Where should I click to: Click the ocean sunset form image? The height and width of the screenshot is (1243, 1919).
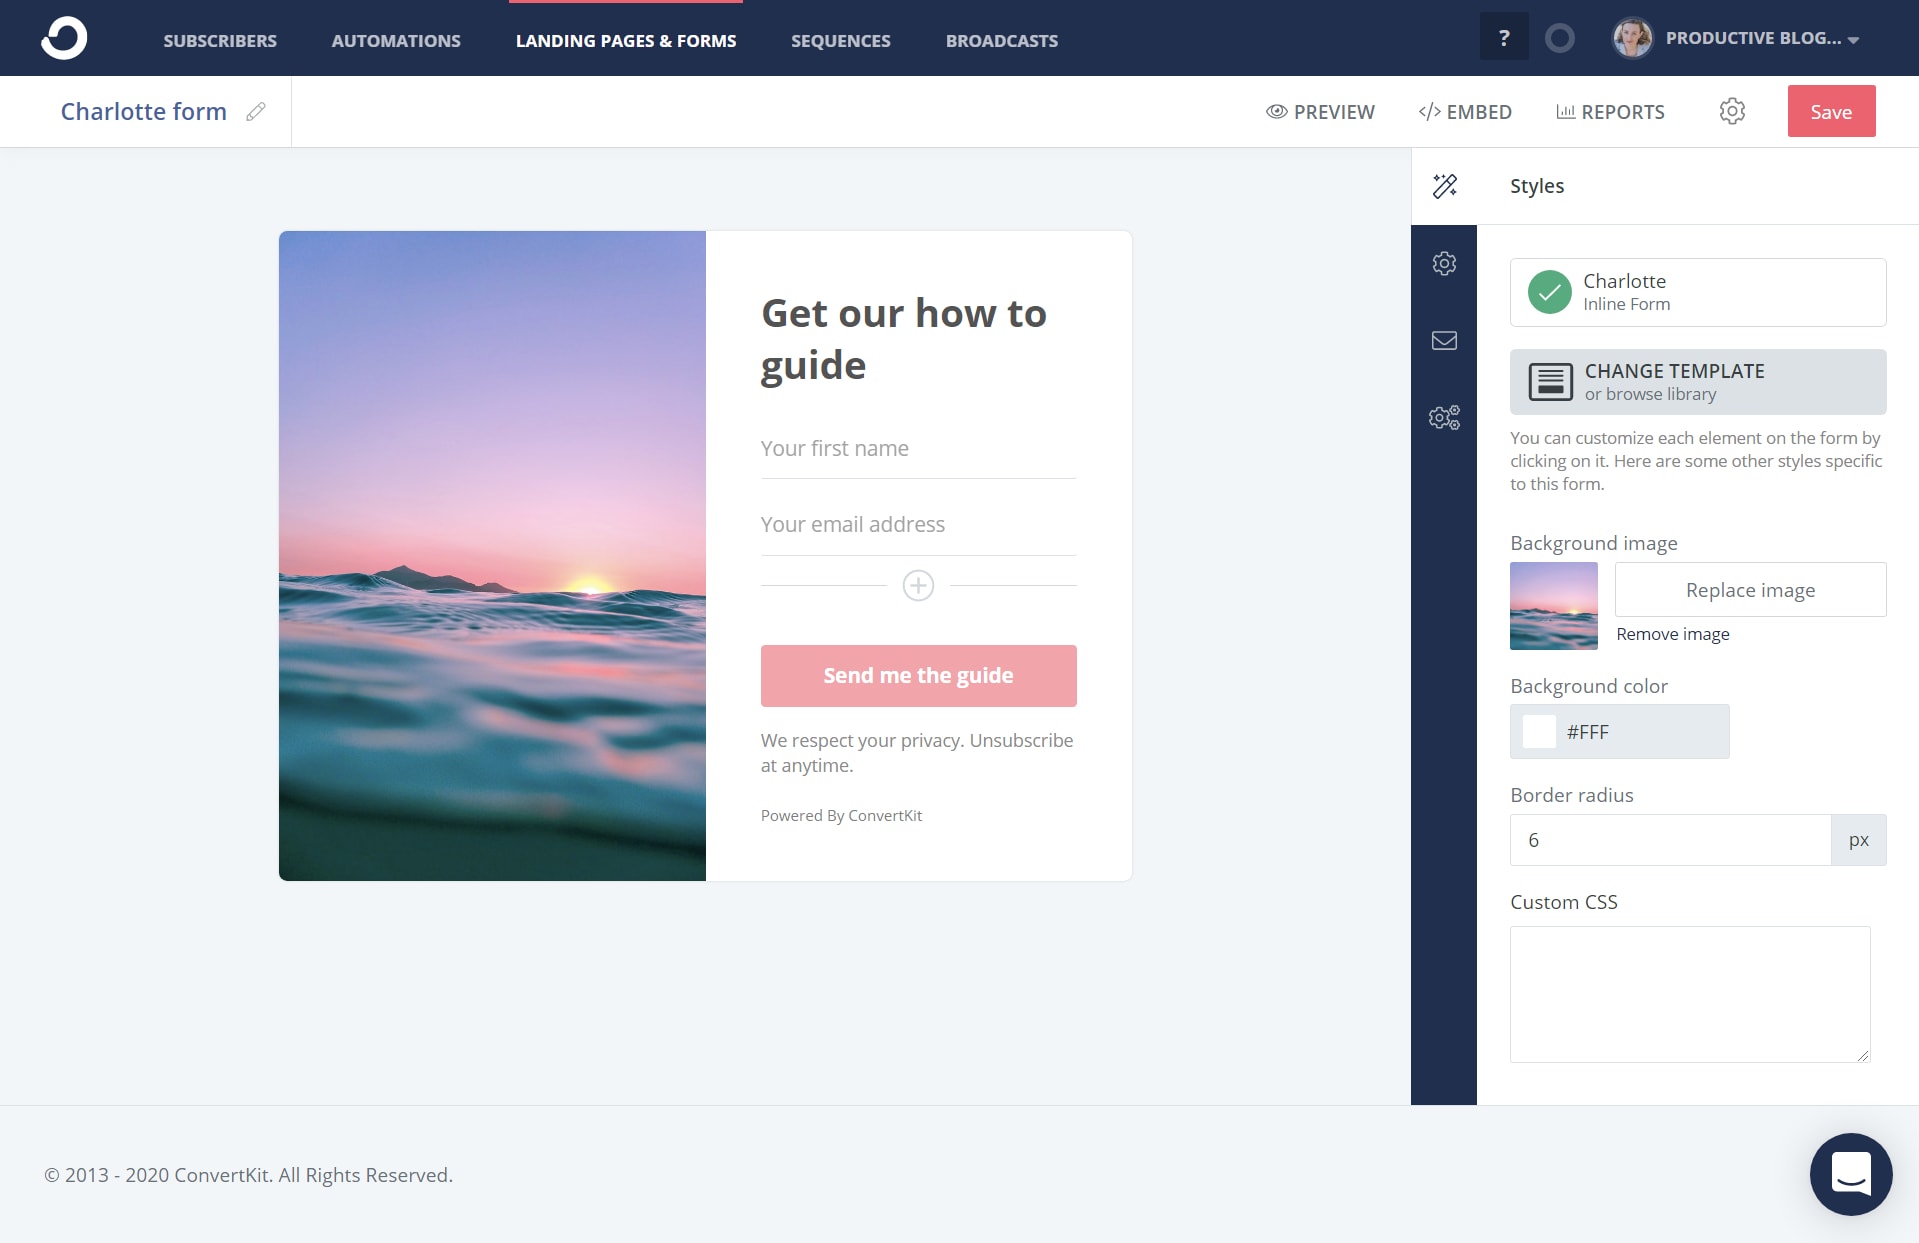[492, 556]
